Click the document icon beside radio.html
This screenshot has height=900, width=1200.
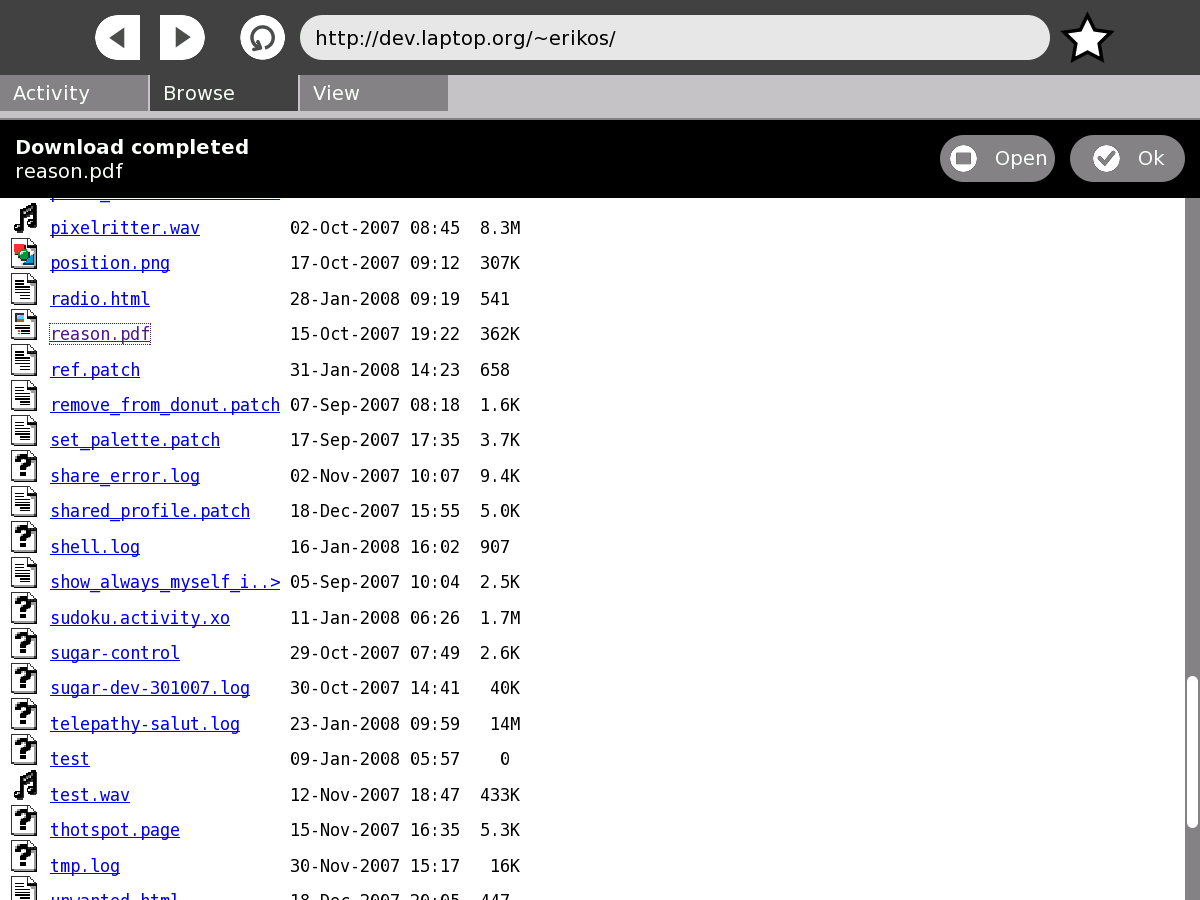25,290
